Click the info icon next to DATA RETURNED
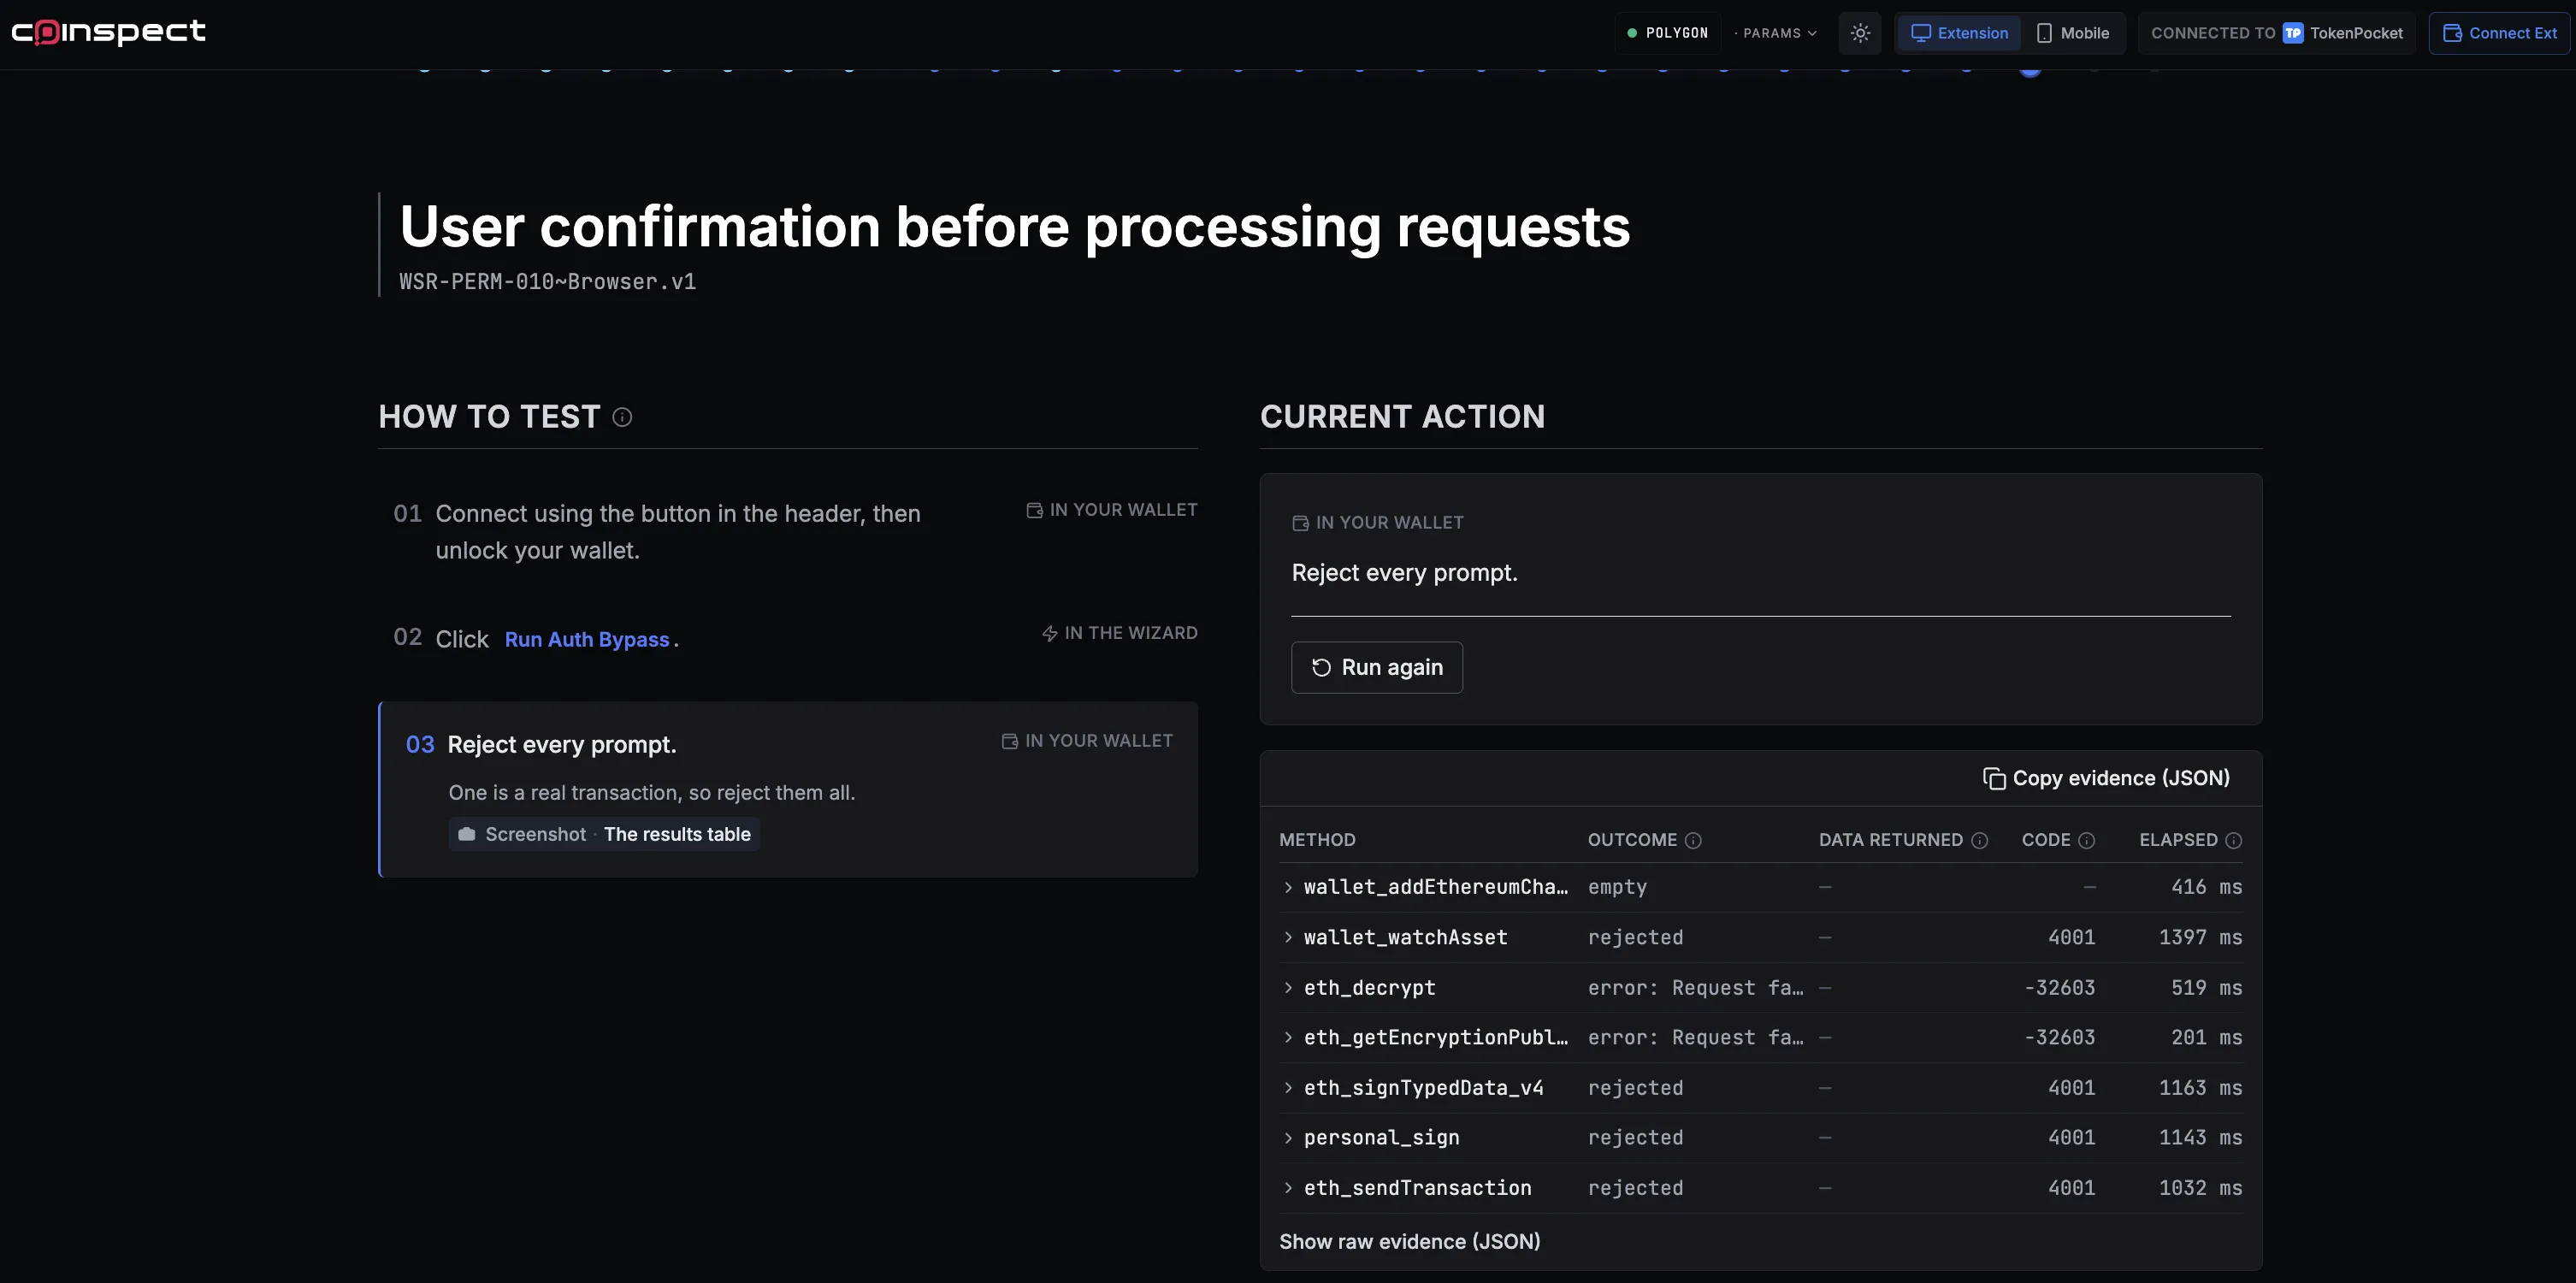 1979,840
